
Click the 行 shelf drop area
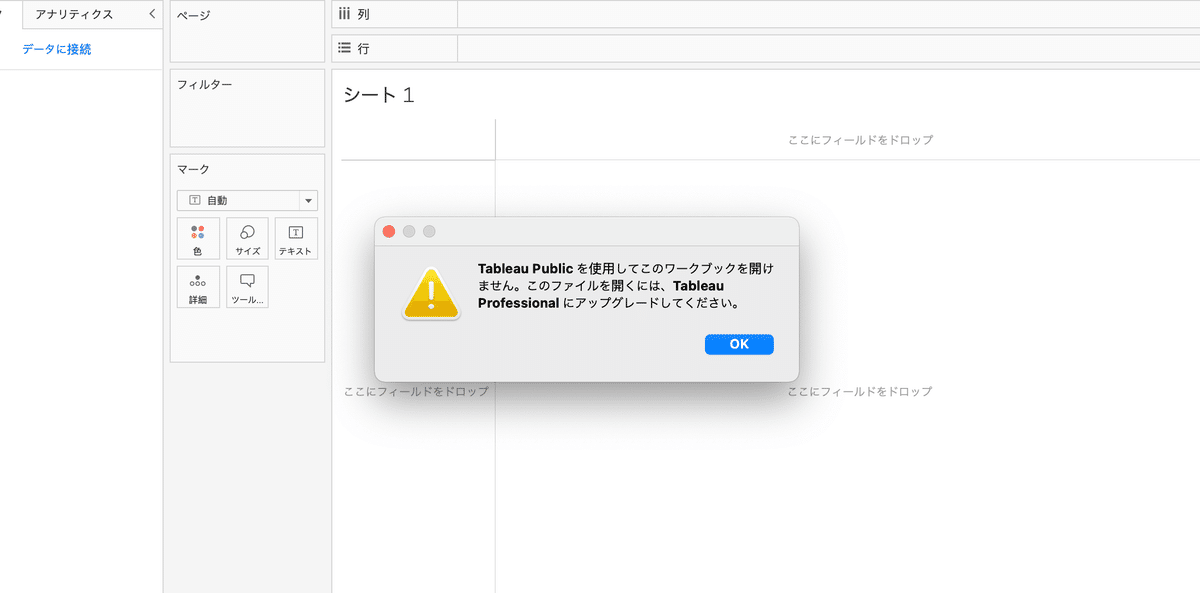[828, 48]
